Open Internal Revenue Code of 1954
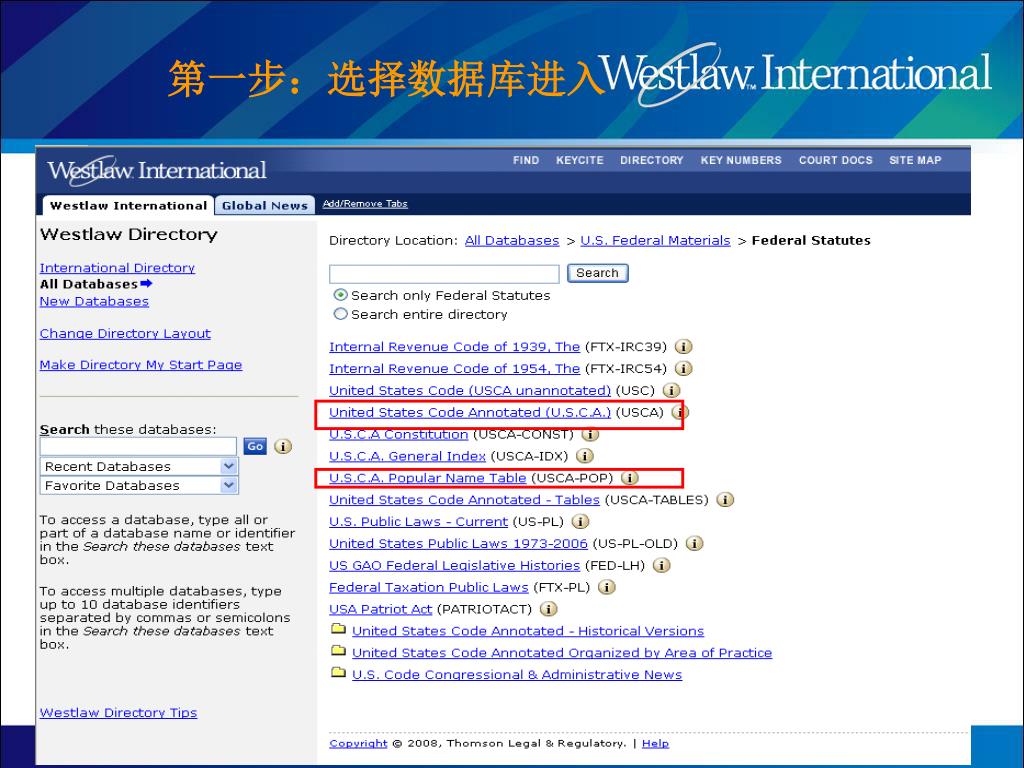Screen dimensions: 1024x768 (455, 369)
